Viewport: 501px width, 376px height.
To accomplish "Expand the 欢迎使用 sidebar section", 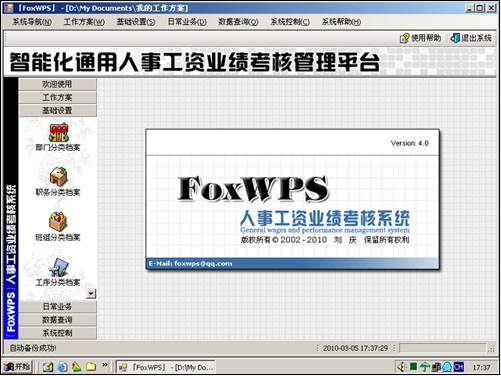I will click(x=58, y=84).
